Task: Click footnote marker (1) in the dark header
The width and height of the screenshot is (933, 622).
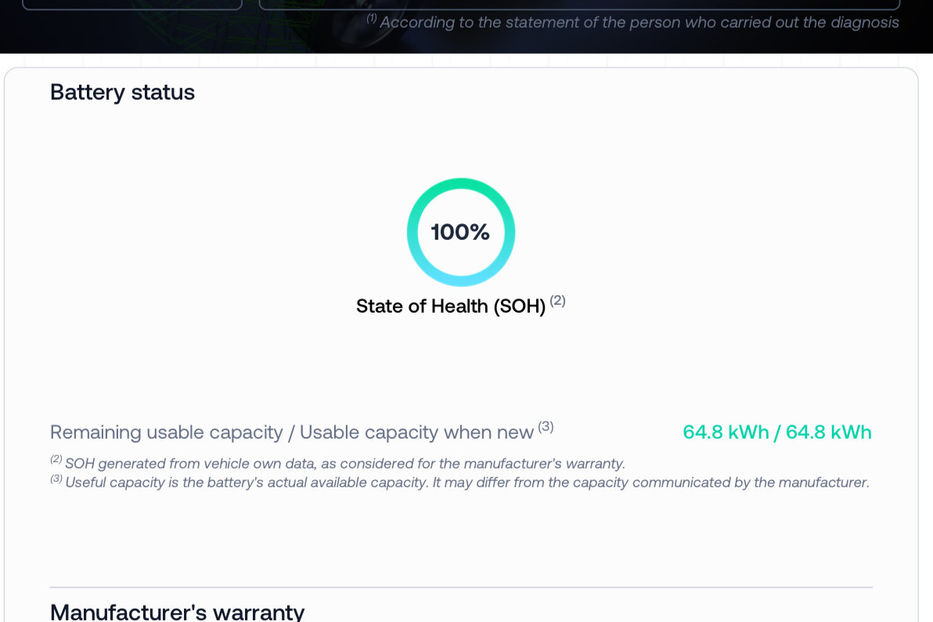Action: click(371, 18)
